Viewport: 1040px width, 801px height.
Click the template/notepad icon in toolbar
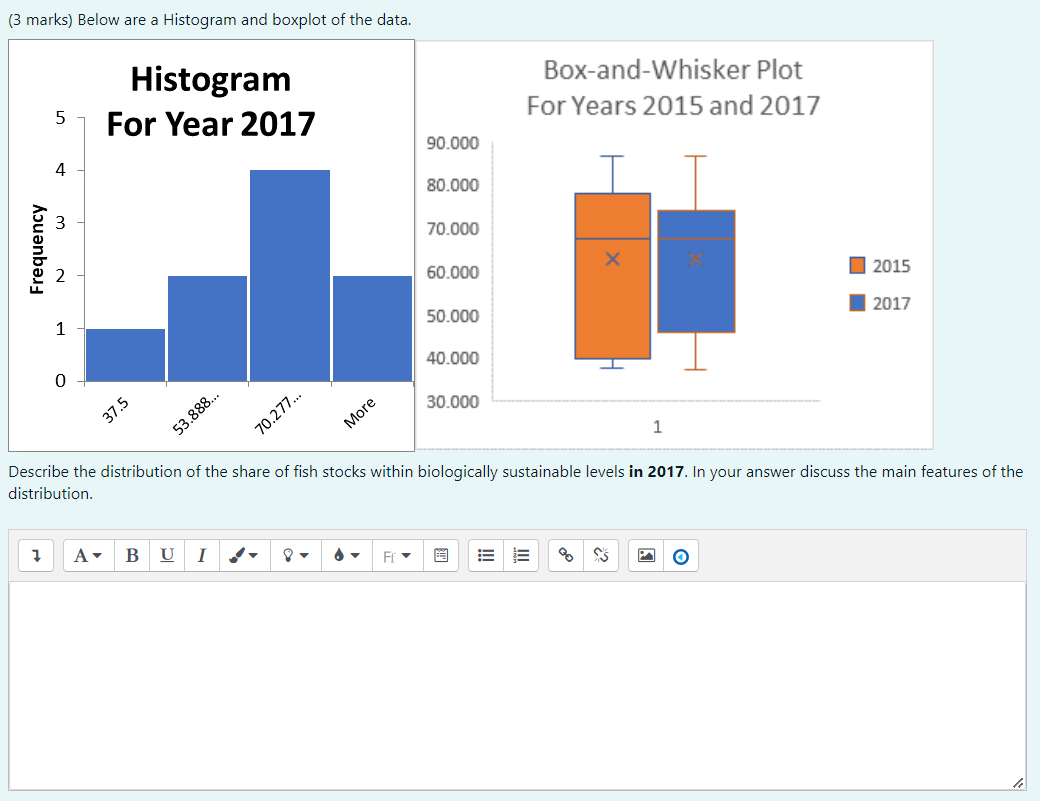click(441, 556)
